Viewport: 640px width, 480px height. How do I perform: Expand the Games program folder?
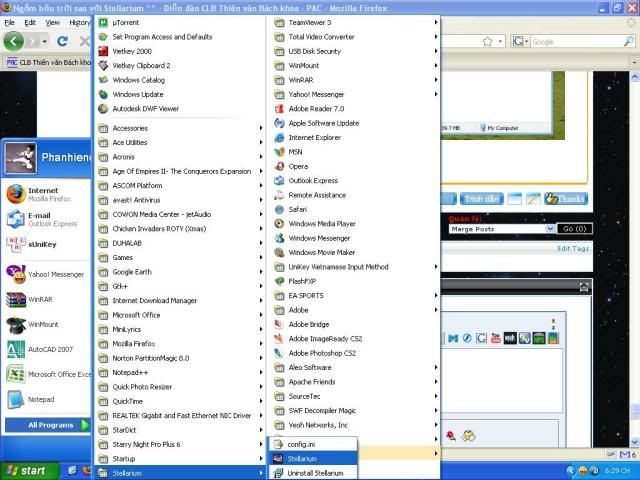tap(122, 257)
